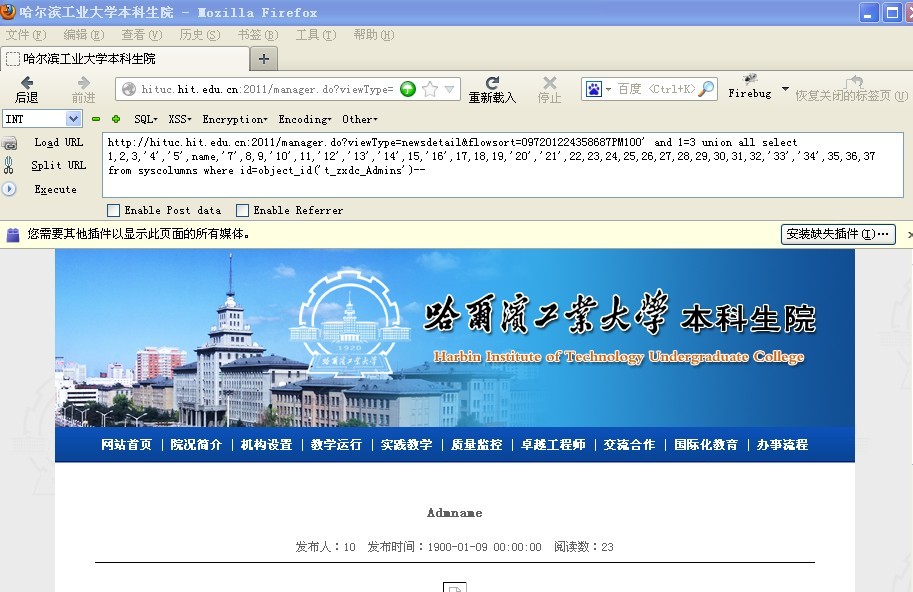The image size is (913, 592).
Task: Expand the Encoding dropdown menu
Action: coord(305,119)
